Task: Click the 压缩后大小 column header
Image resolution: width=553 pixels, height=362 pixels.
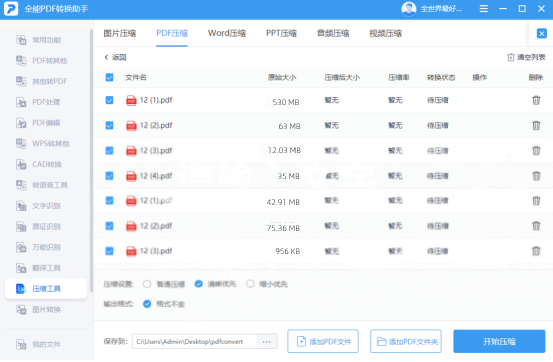Action: 342,77
